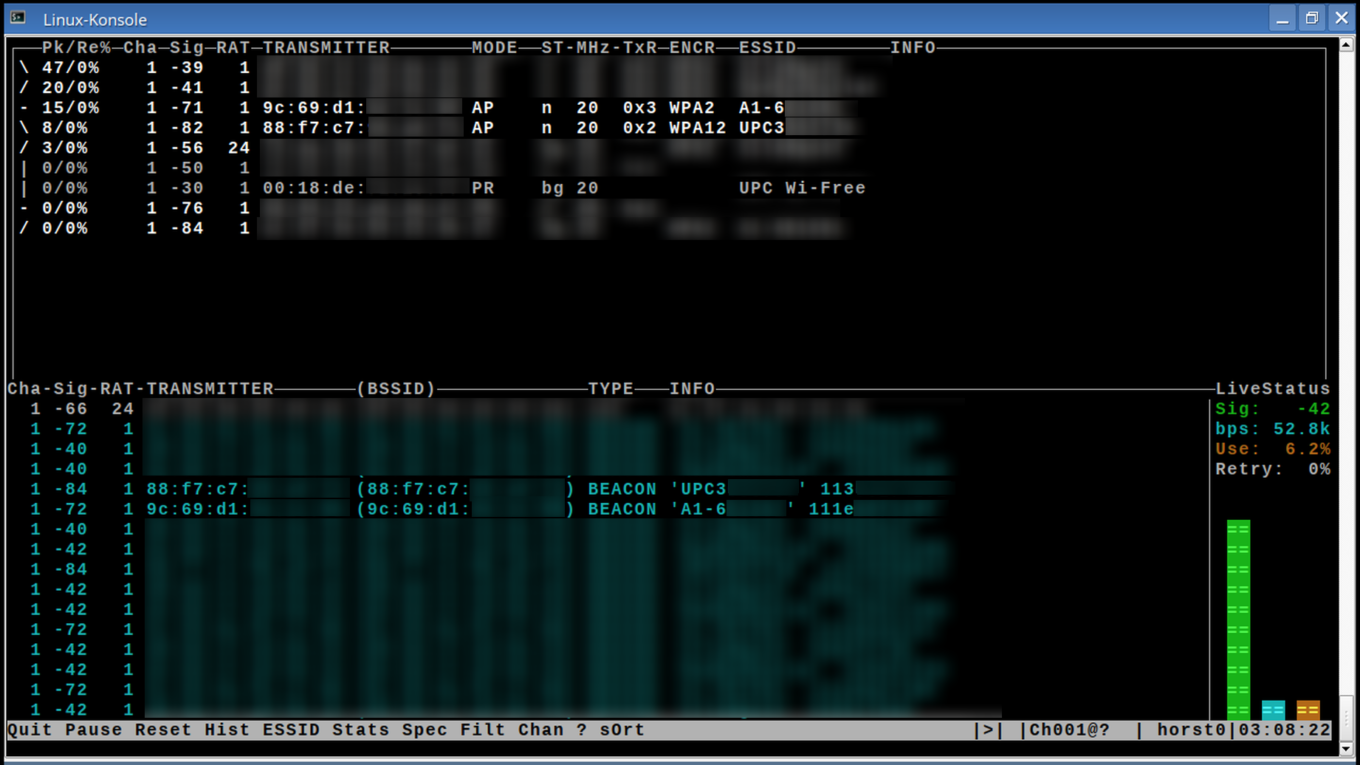Image resolution: width=1360 pixels, height=765 pixels.
Task: Open the Chan channel menu item
Action: pyautogui.click(x=540, y=730)
